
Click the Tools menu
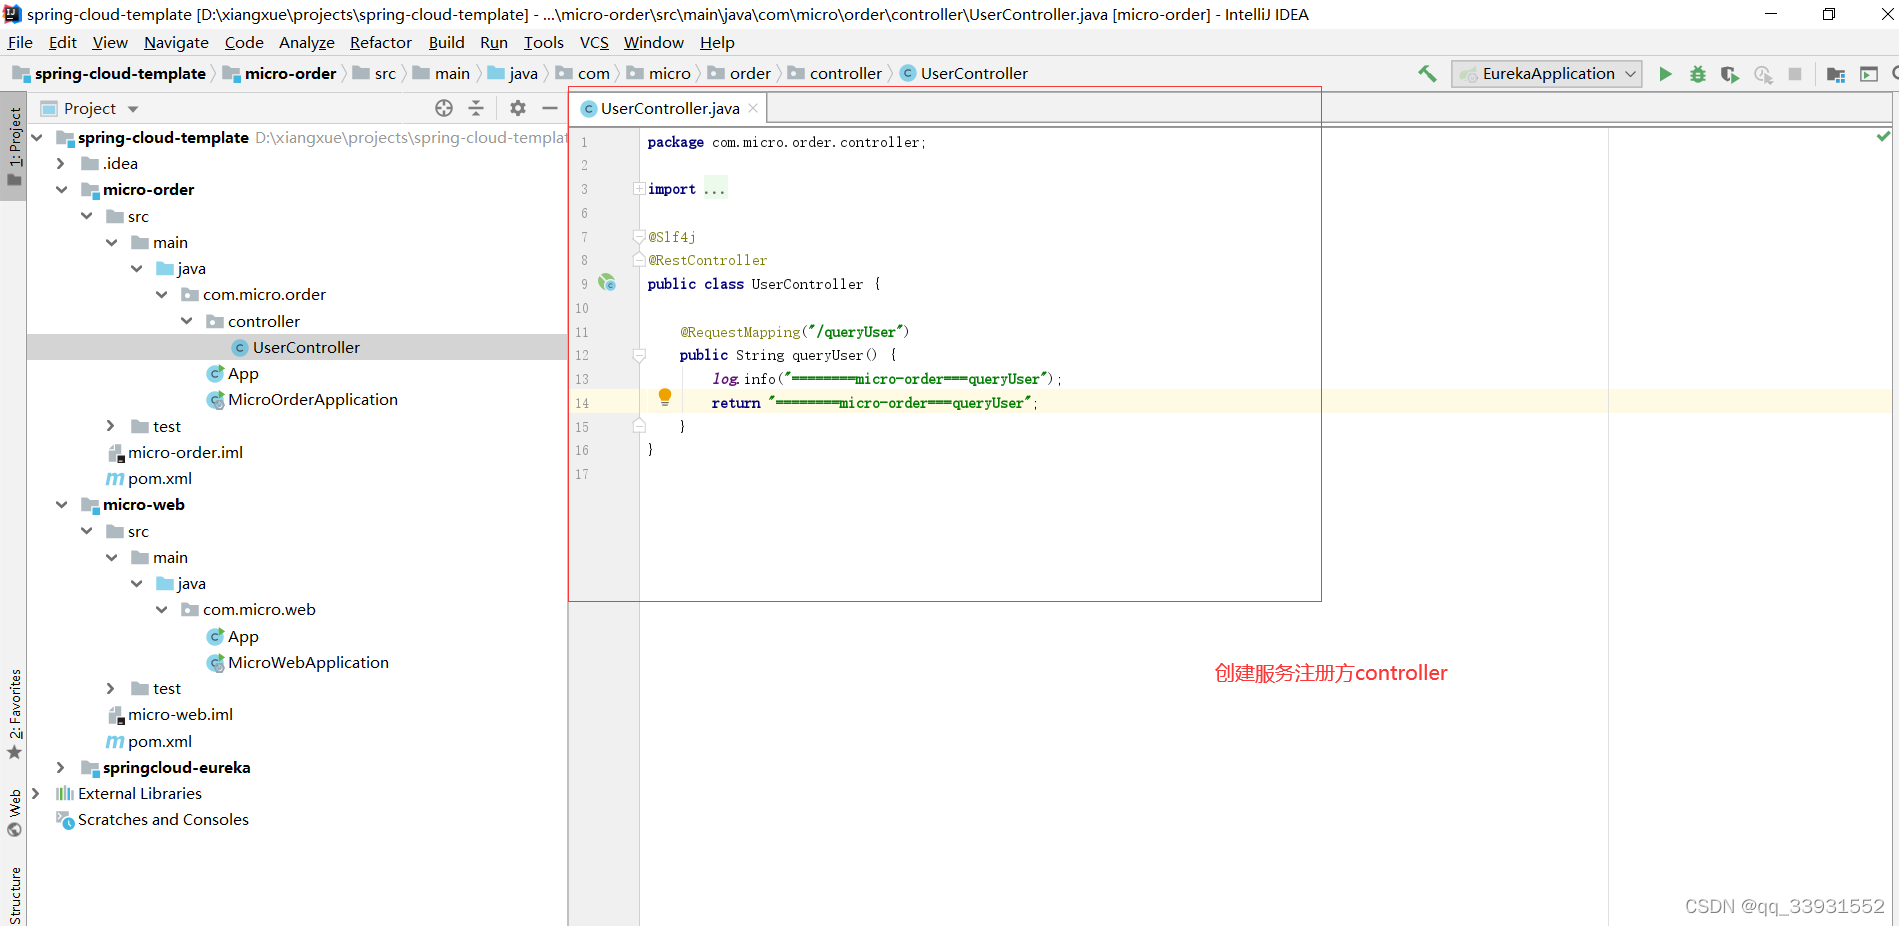tap(543, 42)
